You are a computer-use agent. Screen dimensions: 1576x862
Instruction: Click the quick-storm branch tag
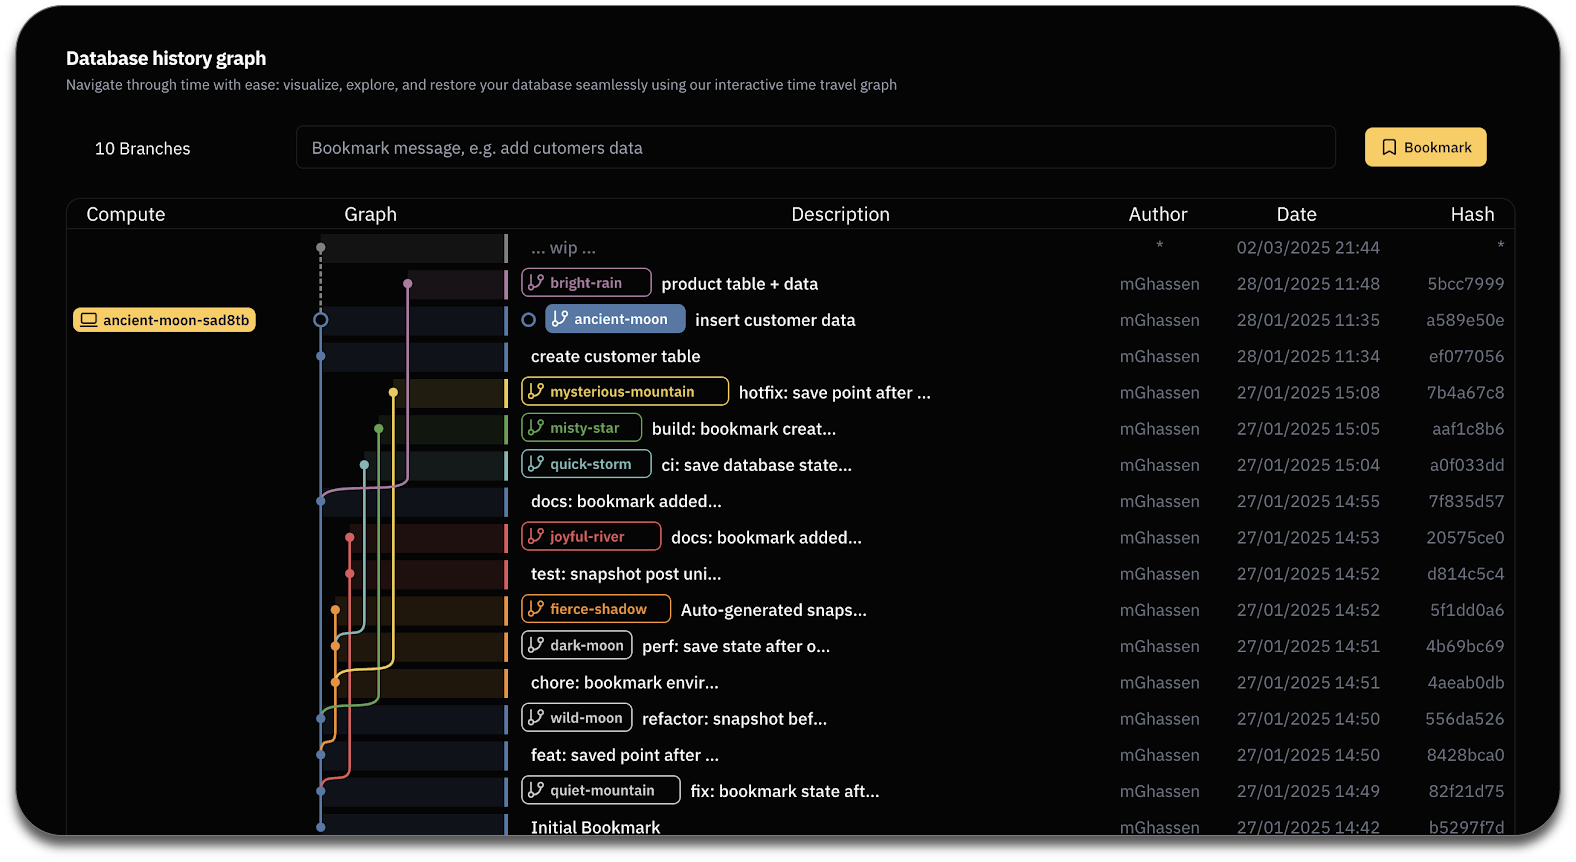point(586,464)
